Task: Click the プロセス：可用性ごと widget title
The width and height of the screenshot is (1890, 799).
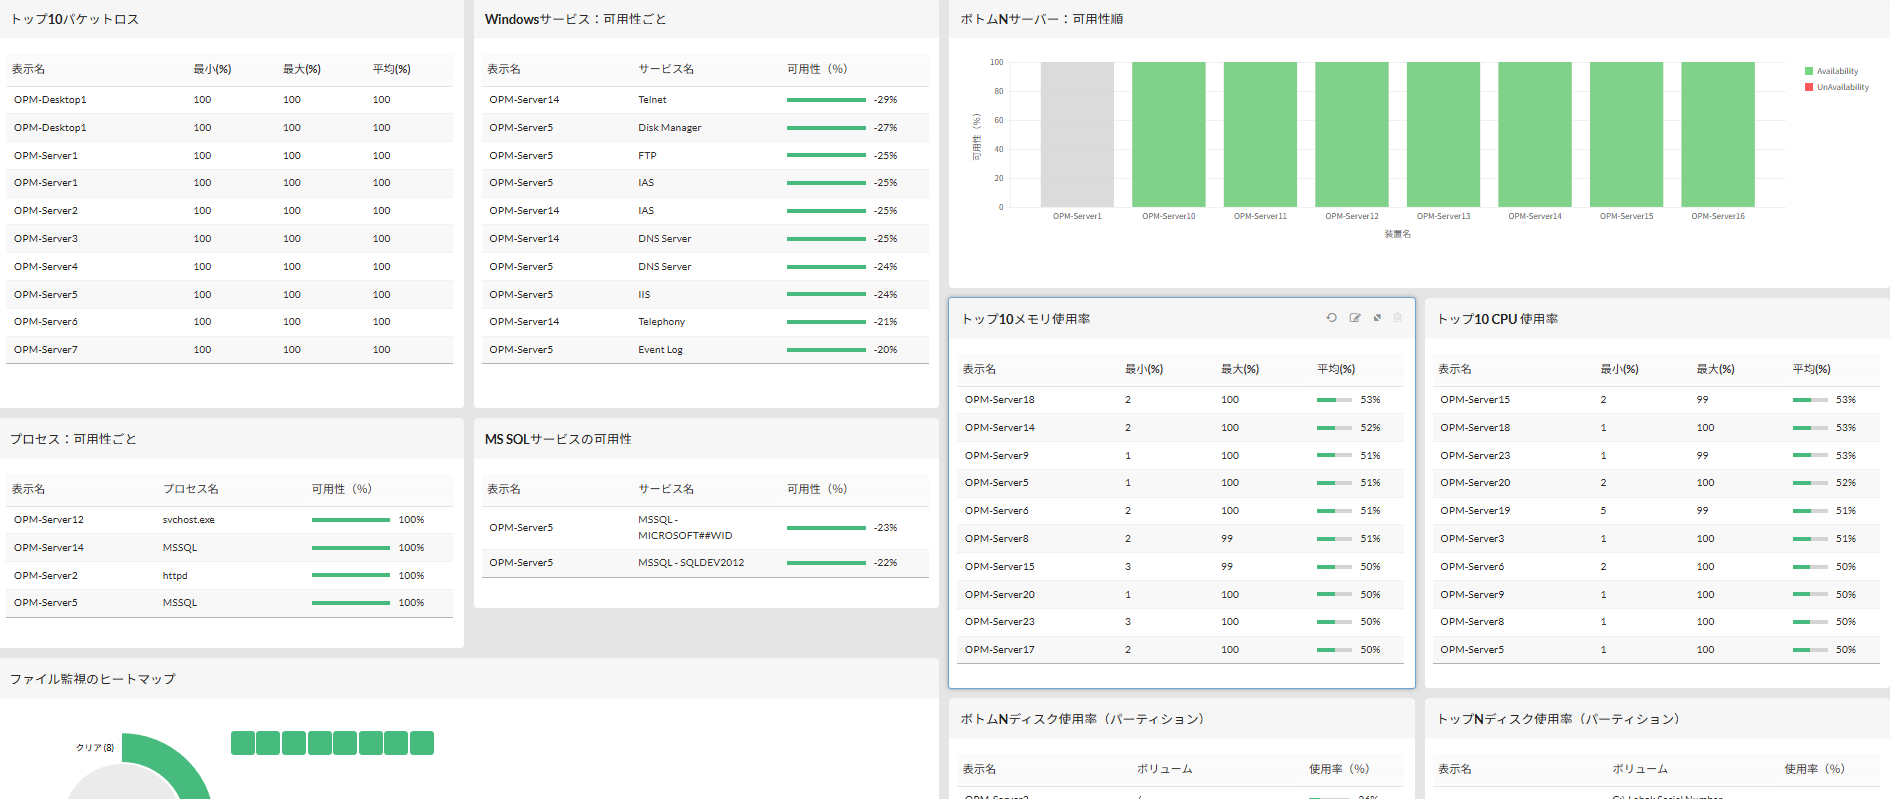Action: pos(73,439)
